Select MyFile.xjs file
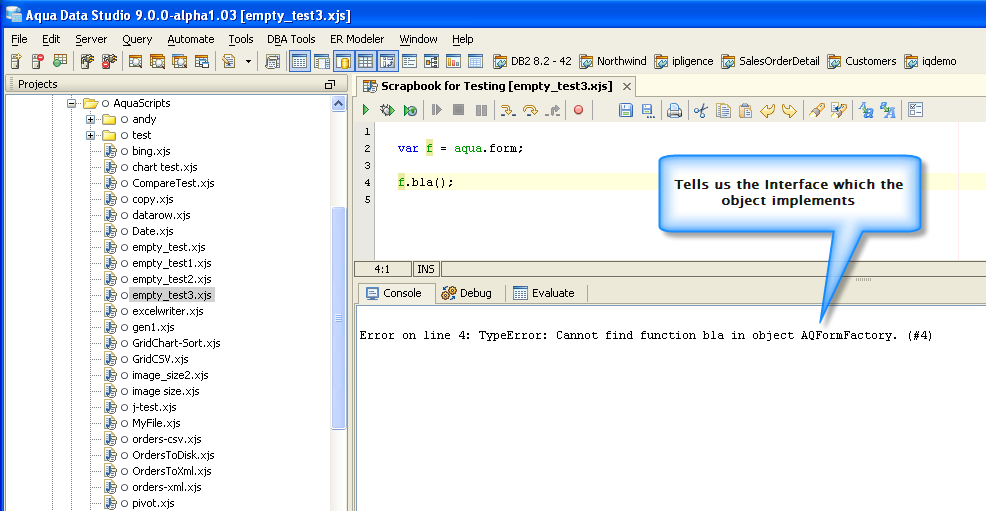 [156, 423]
